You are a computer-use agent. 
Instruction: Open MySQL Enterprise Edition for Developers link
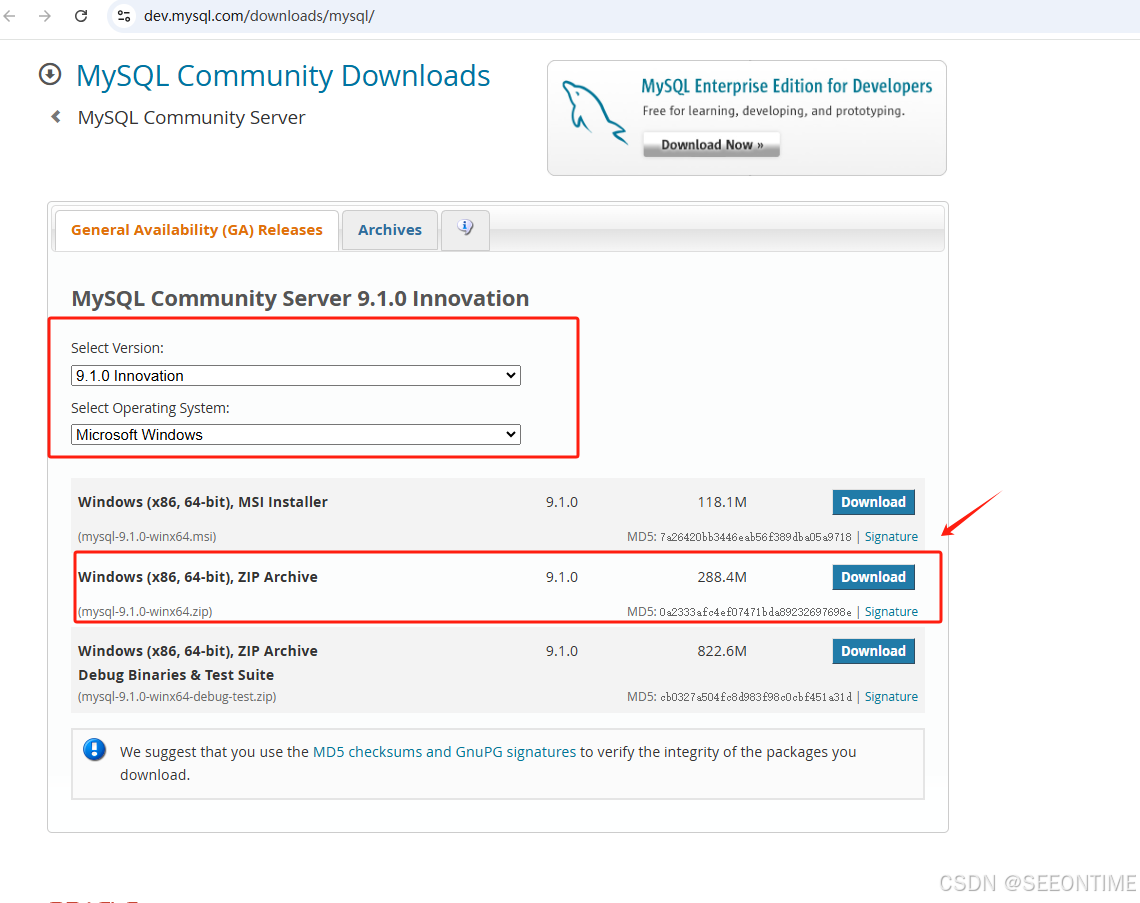click(x=786, y=86)
